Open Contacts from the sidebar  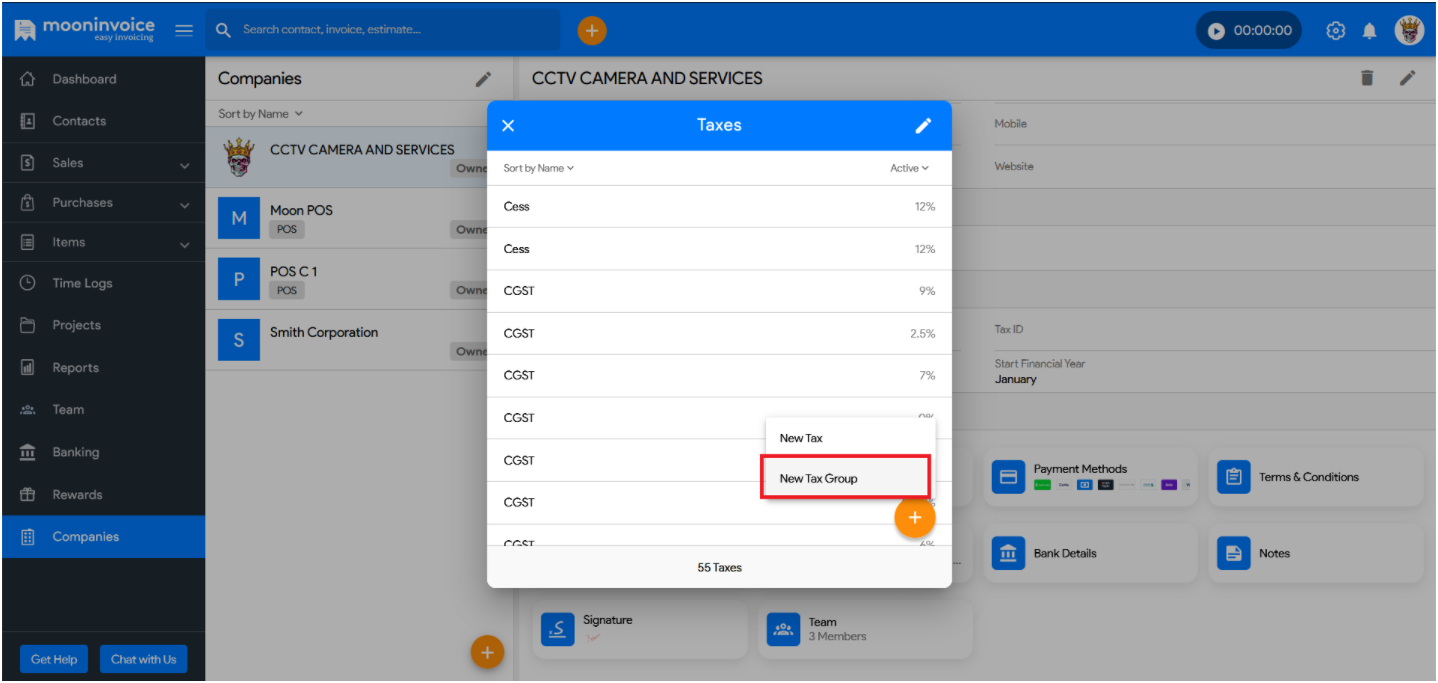103,121
